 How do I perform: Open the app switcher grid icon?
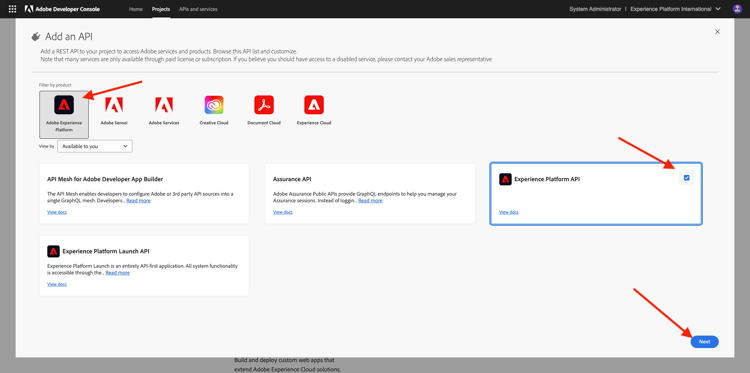pyautogui.click(x=12, y=9)
